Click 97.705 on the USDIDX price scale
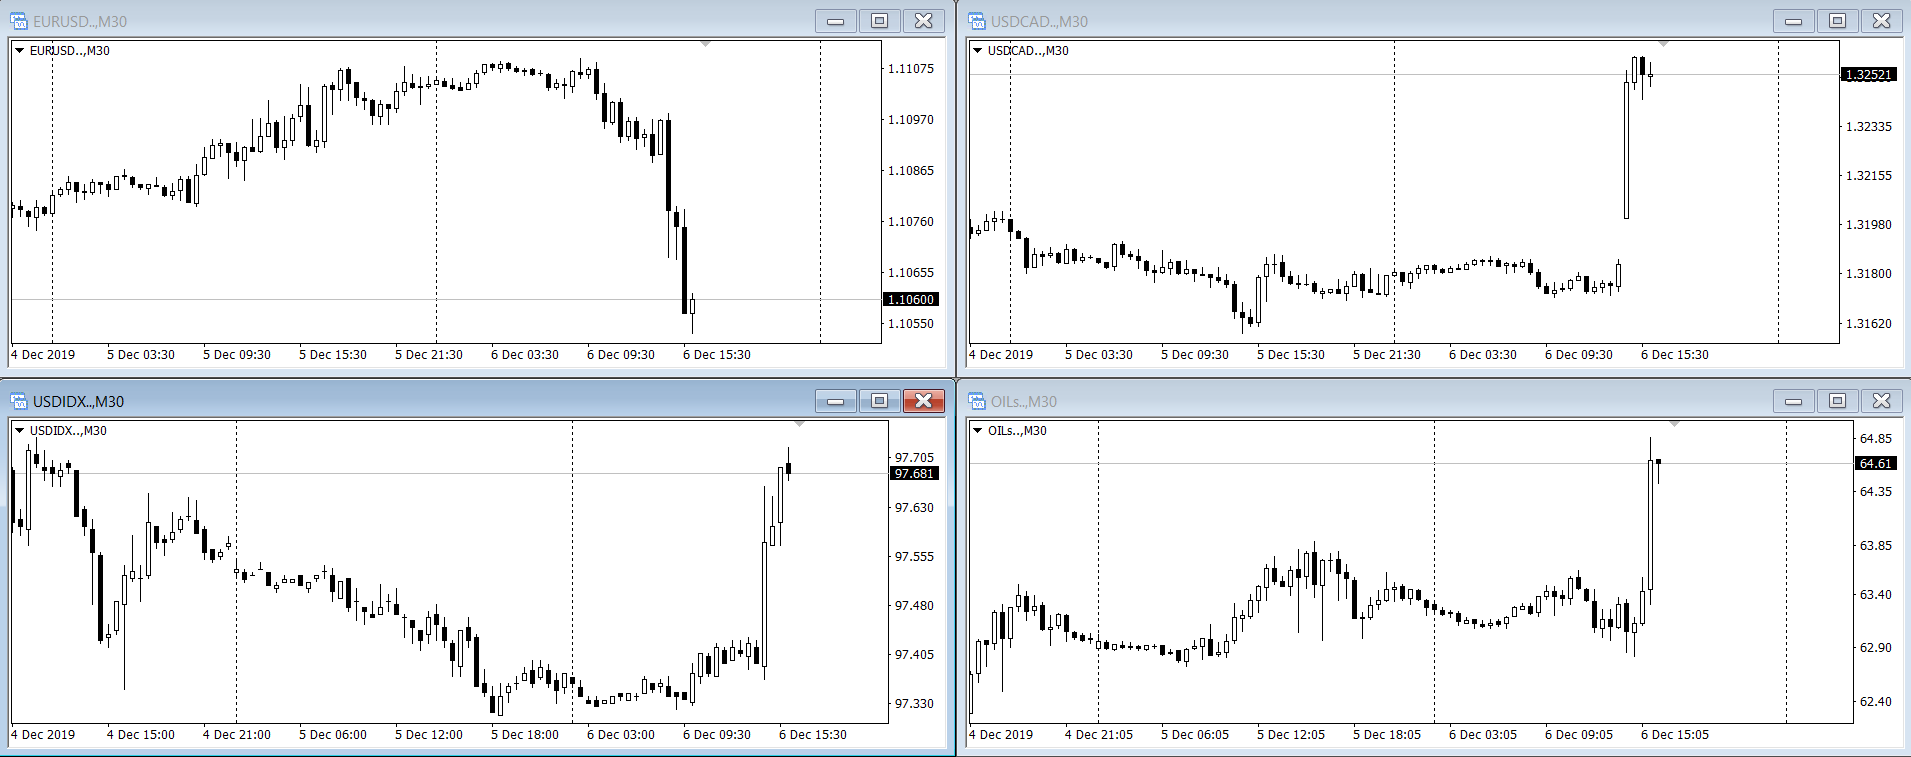This screenshot has height=757, width=1911. coord(914,457)
